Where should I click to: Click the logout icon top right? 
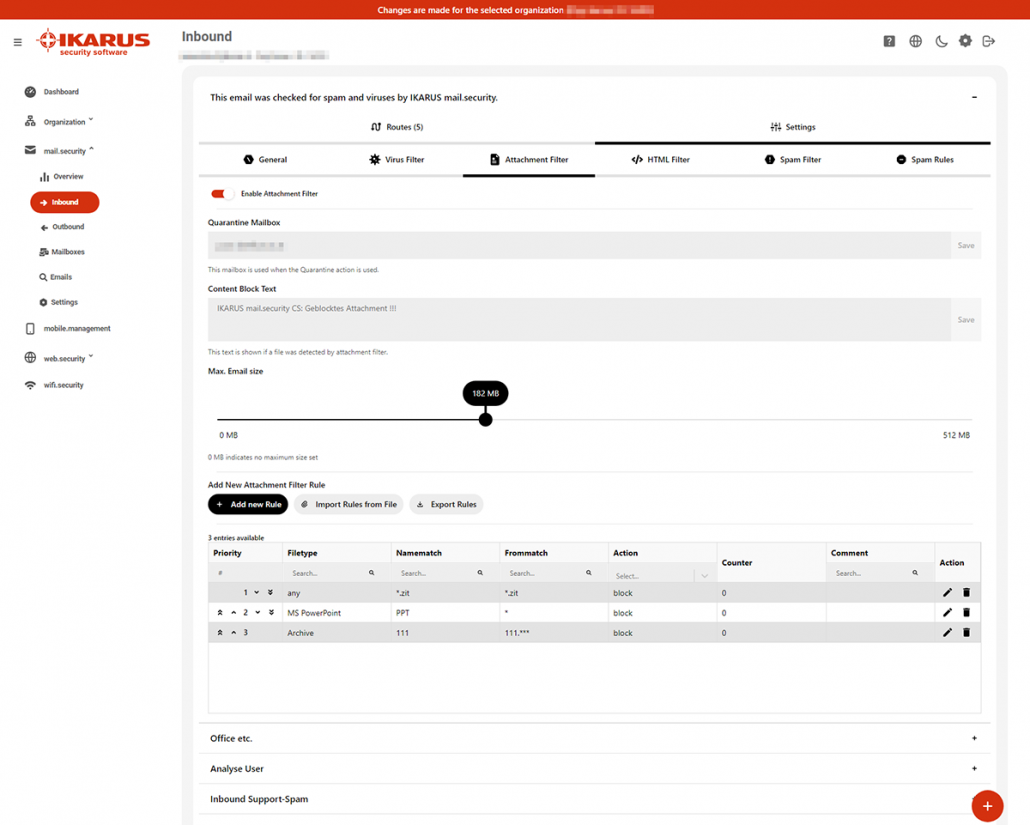(x=990, y=41)
